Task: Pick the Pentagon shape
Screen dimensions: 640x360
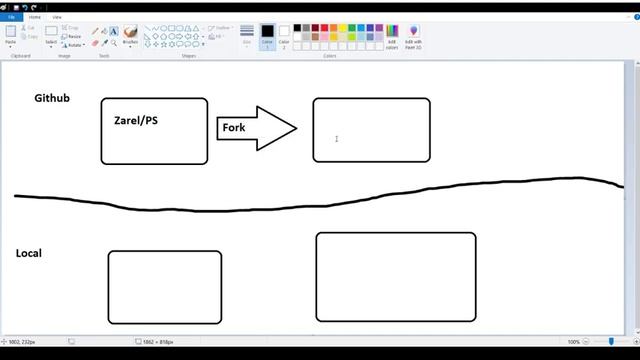Action: point(164,36)
